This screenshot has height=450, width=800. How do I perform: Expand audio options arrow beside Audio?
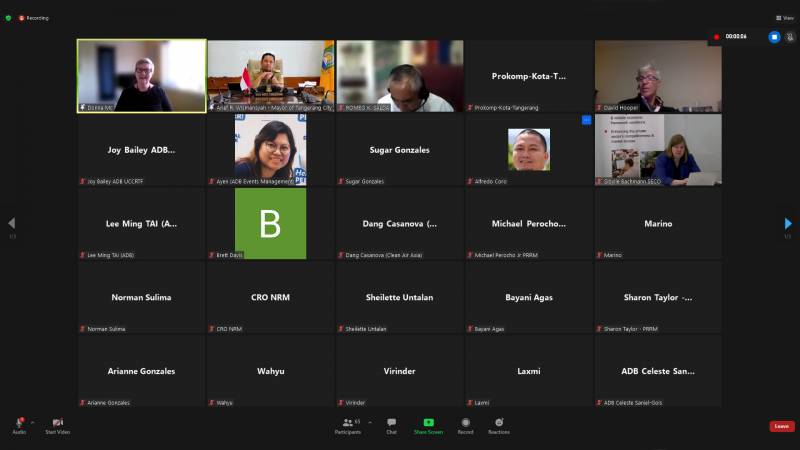point(32,422)
